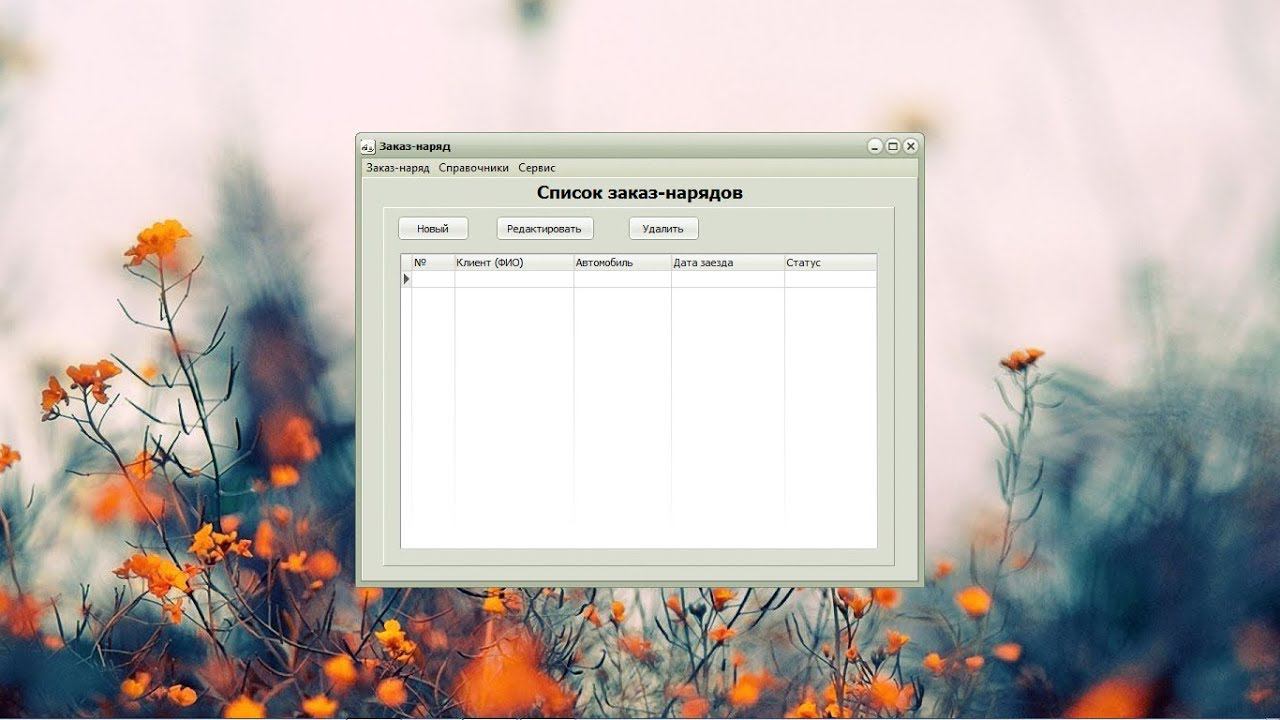Click the Новый button
Image resolution: width=1280 pixels, height=720 pixels.
(433, 229)
